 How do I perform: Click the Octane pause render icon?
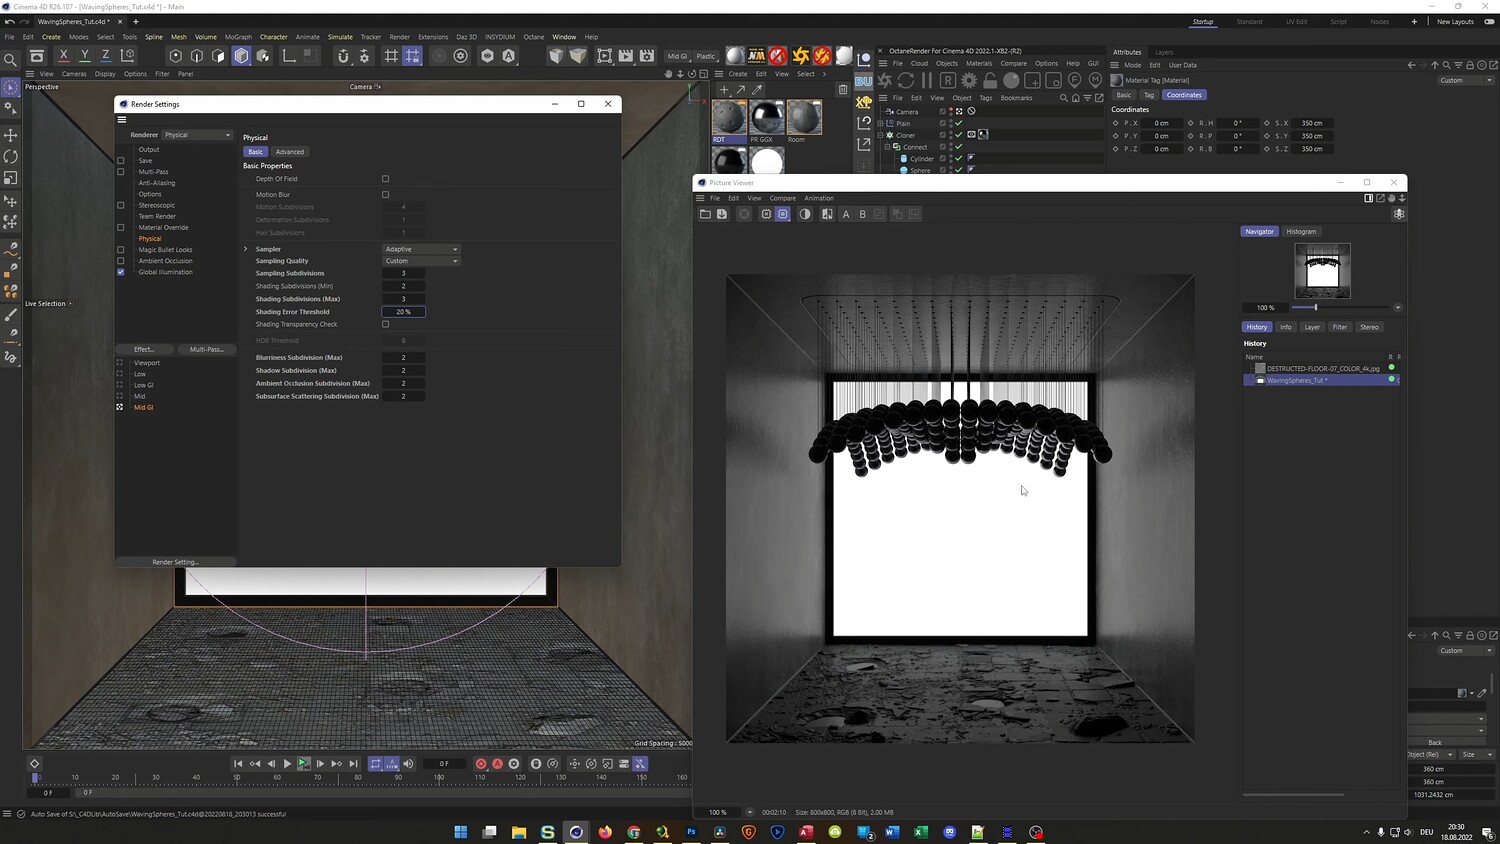tap(926, 80)
